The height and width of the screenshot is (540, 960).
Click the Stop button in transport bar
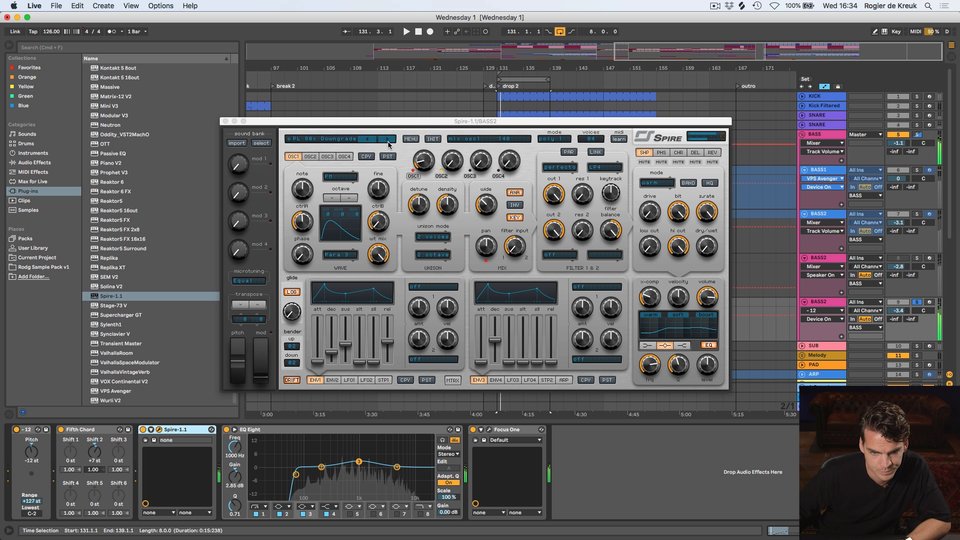pyautogui.click(x=418, y=31)
